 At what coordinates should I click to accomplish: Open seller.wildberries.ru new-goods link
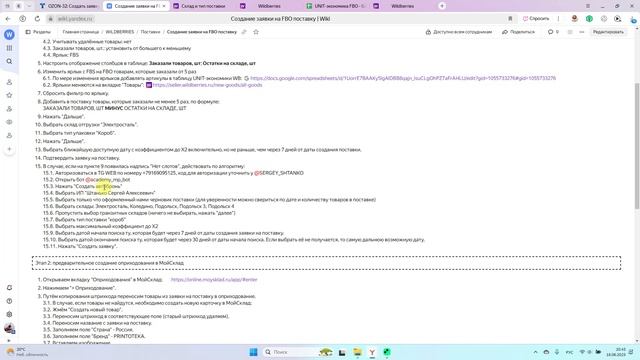(x=207, y=85)
